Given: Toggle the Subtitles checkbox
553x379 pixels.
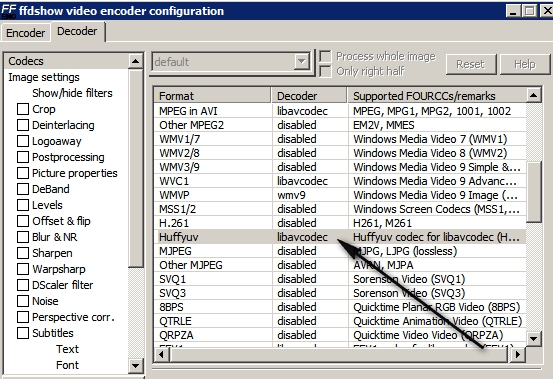Looking at the screenshot, I should [x=23, y=333].
